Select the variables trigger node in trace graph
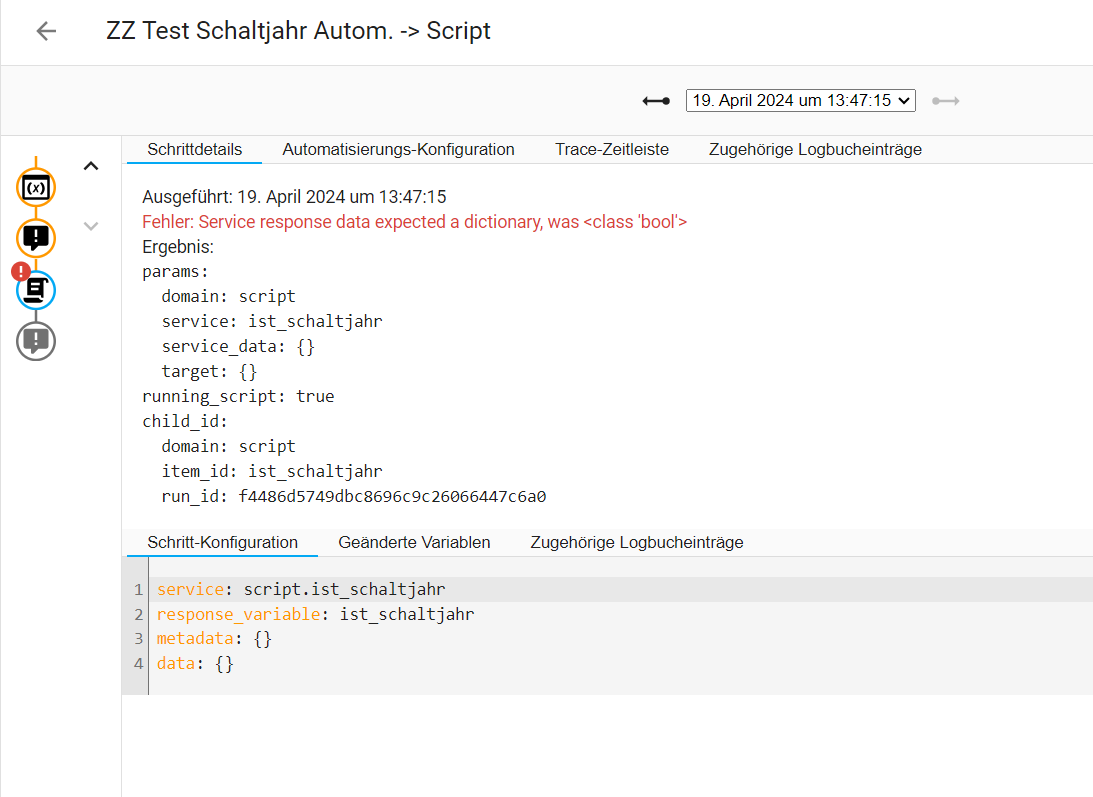 [36, 188]
